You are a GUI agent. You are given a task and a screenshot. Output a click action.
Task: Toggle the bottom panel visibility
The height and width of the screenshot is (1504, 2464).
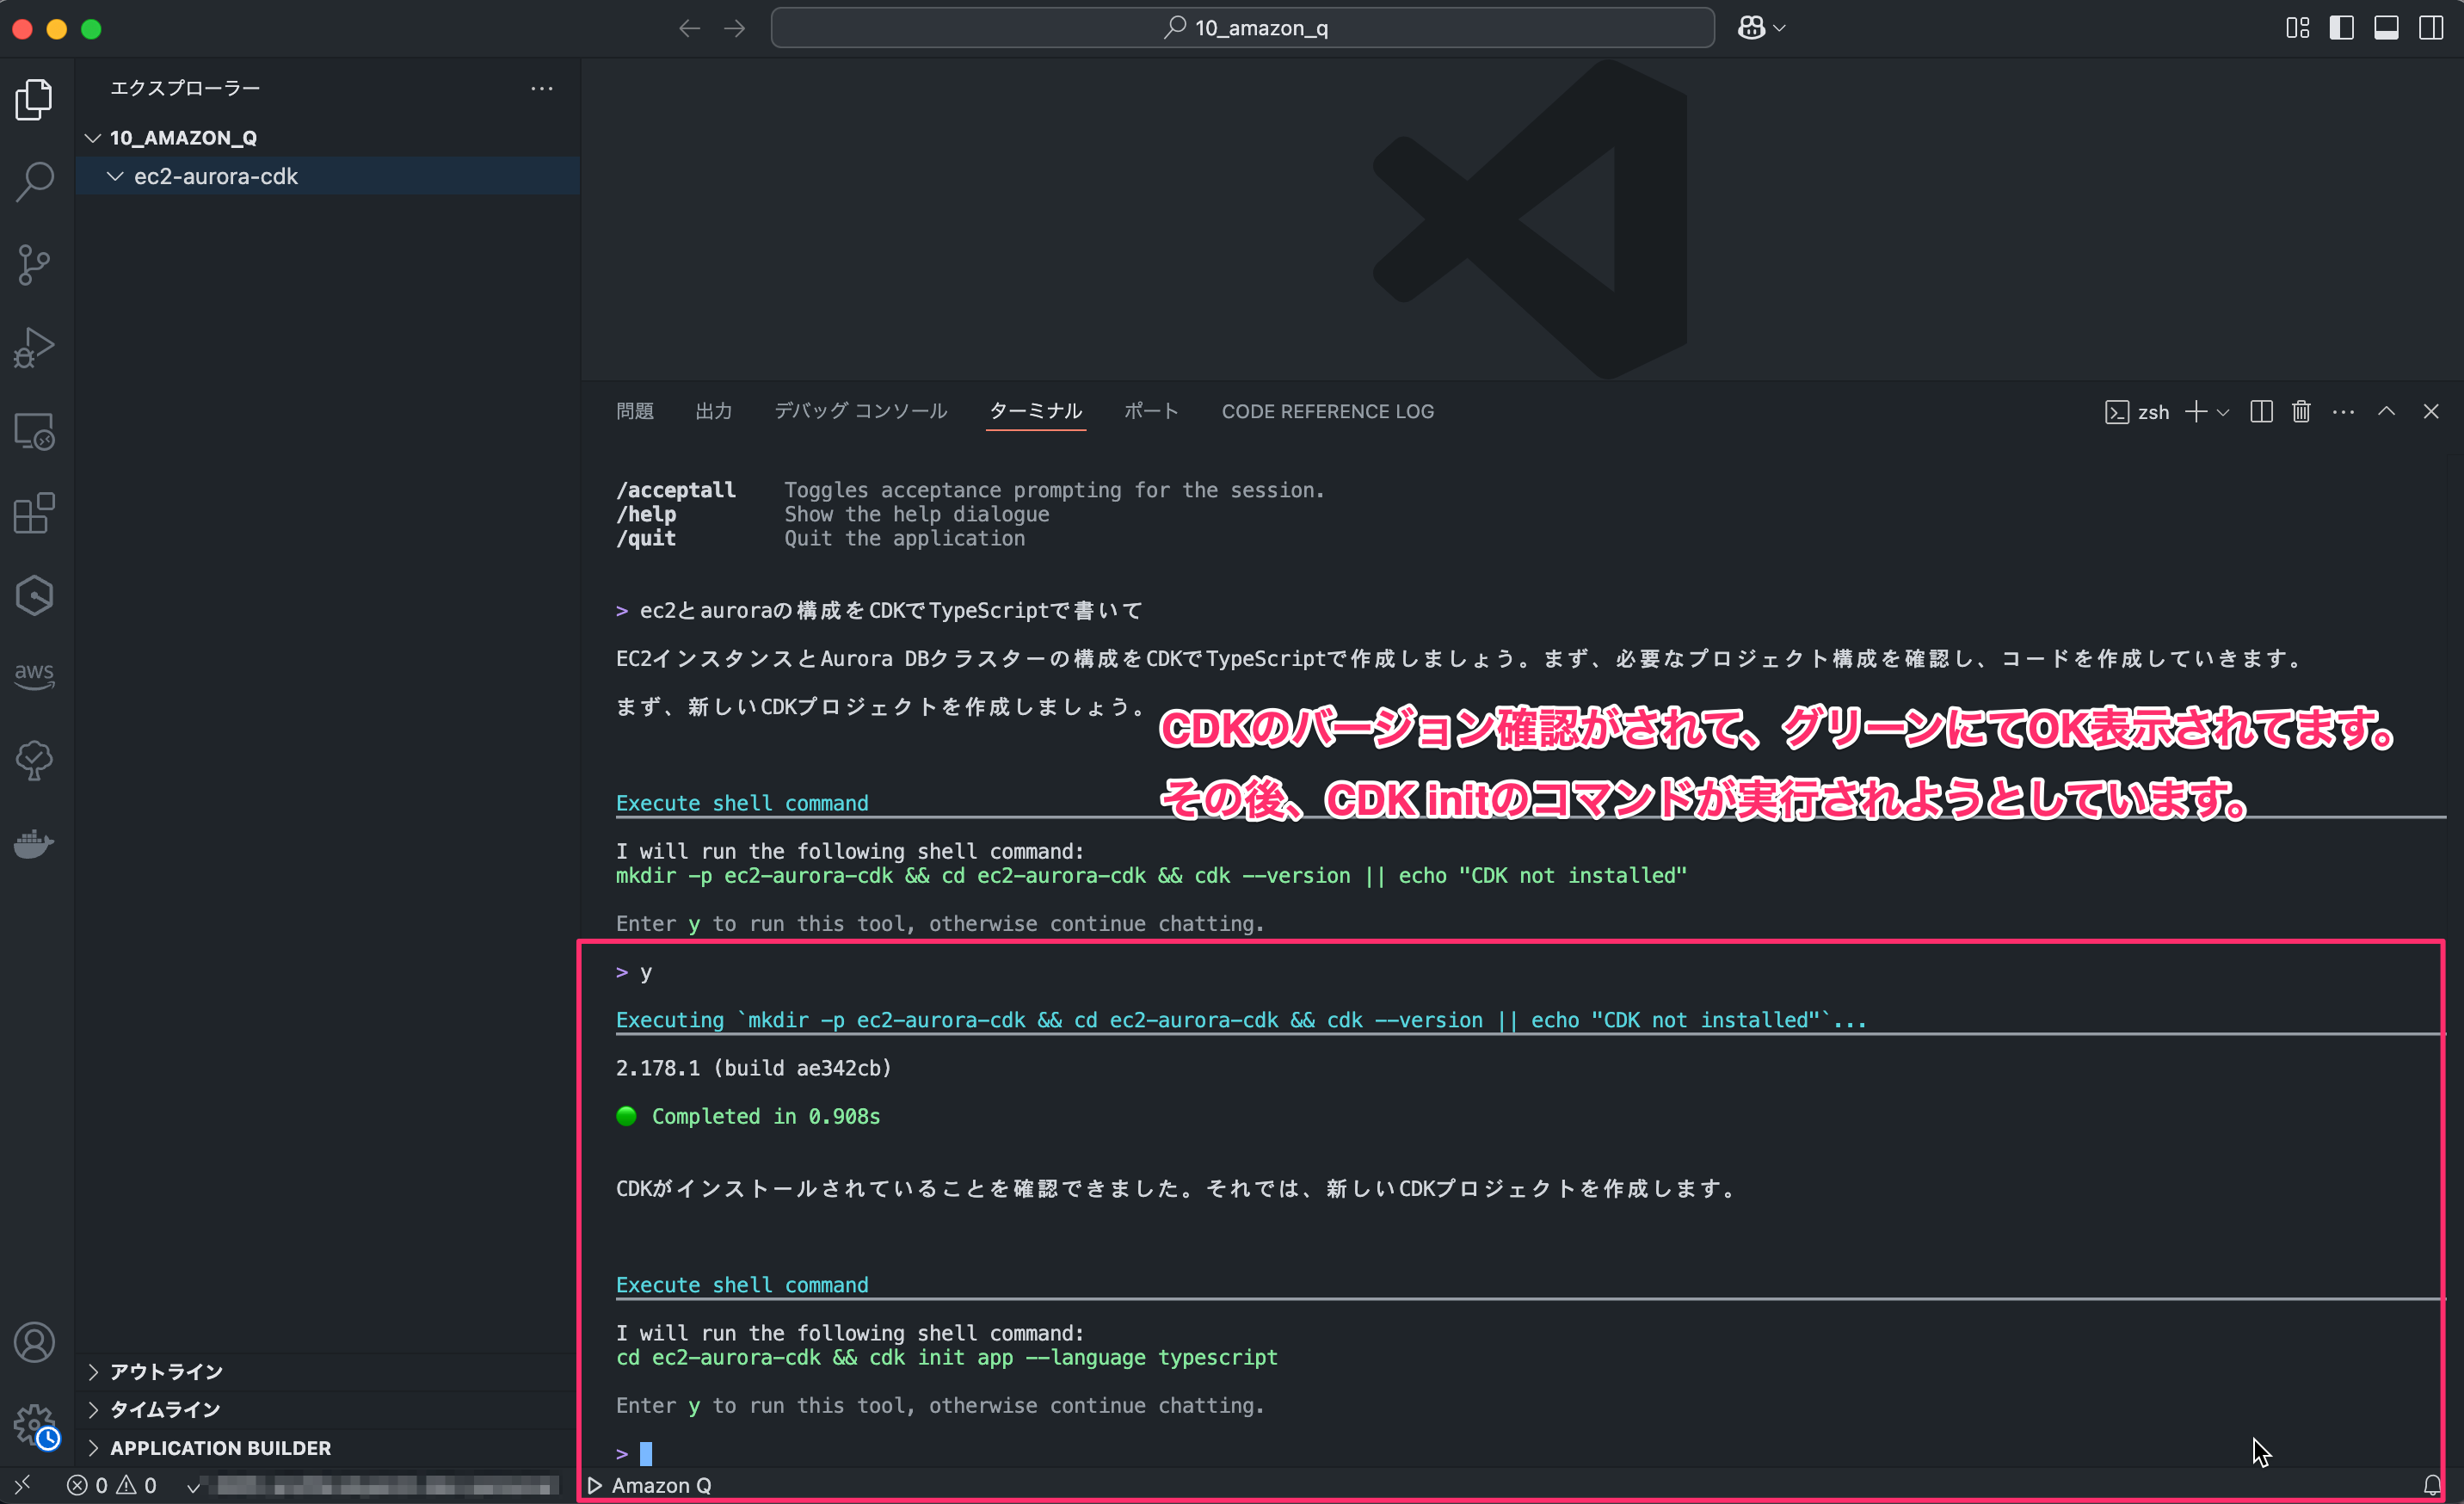point(2387,28)
